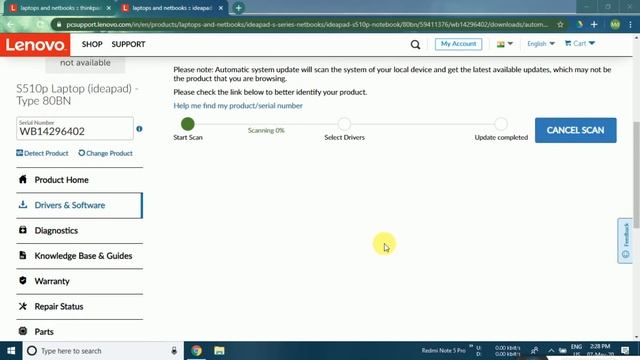
Task: Click the Parts icon in sidebar
Action: point(23,331)
